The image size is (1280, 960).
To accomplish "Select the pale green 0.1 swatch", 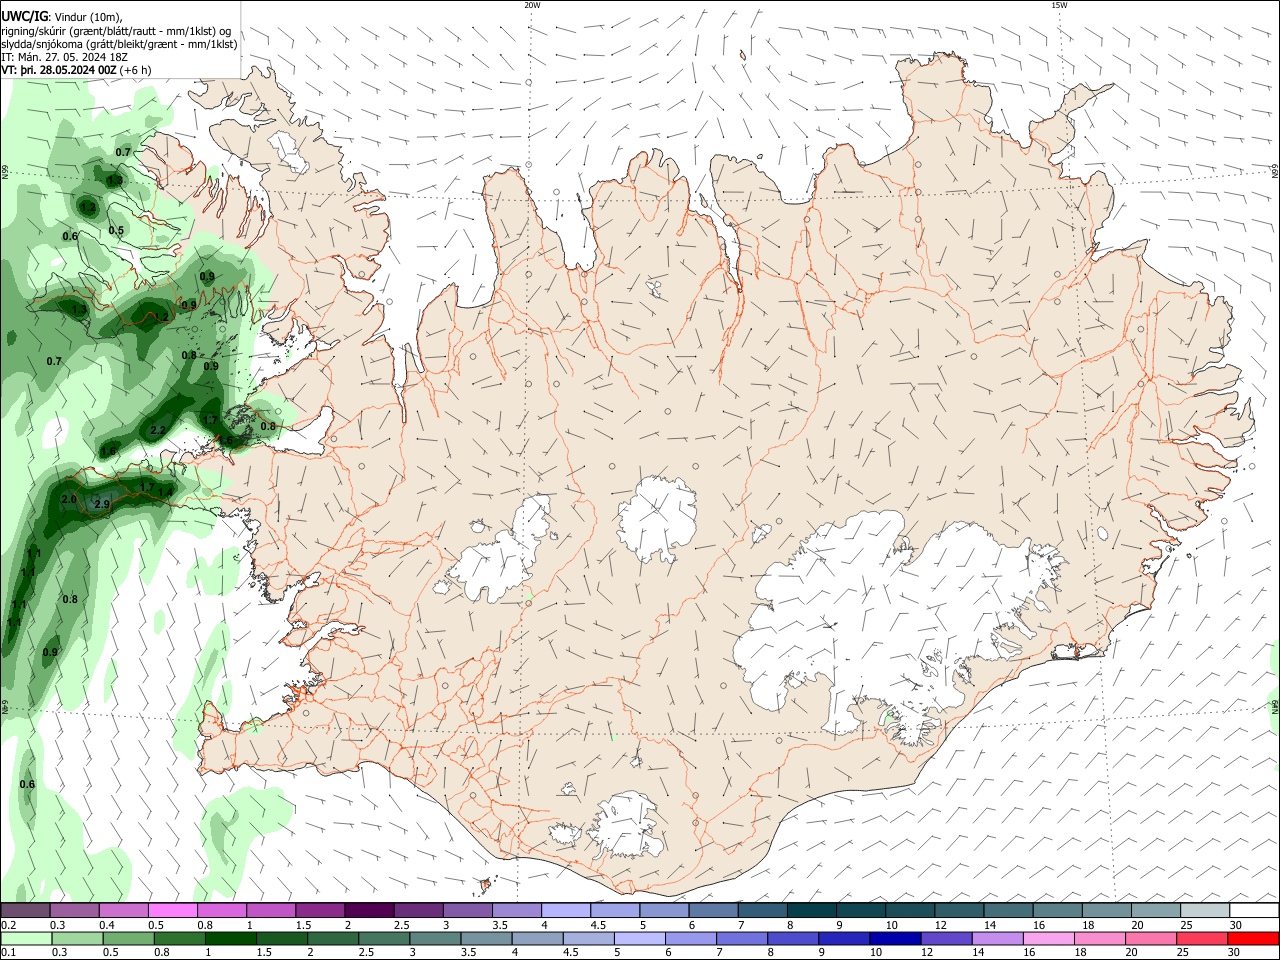I will [25, 938].
